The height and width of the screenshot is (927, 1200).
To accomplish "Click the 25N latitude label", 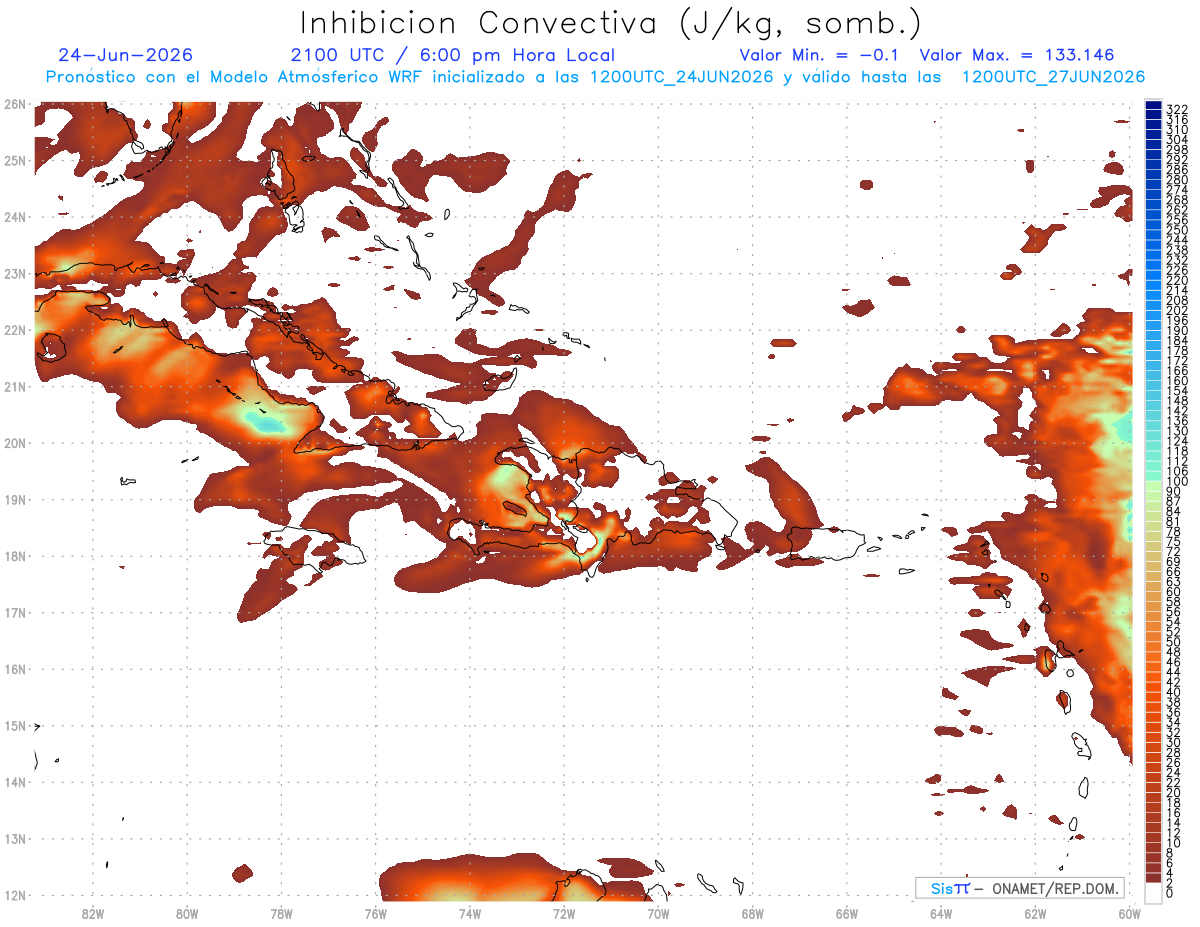I will click(x=14, y=160).
